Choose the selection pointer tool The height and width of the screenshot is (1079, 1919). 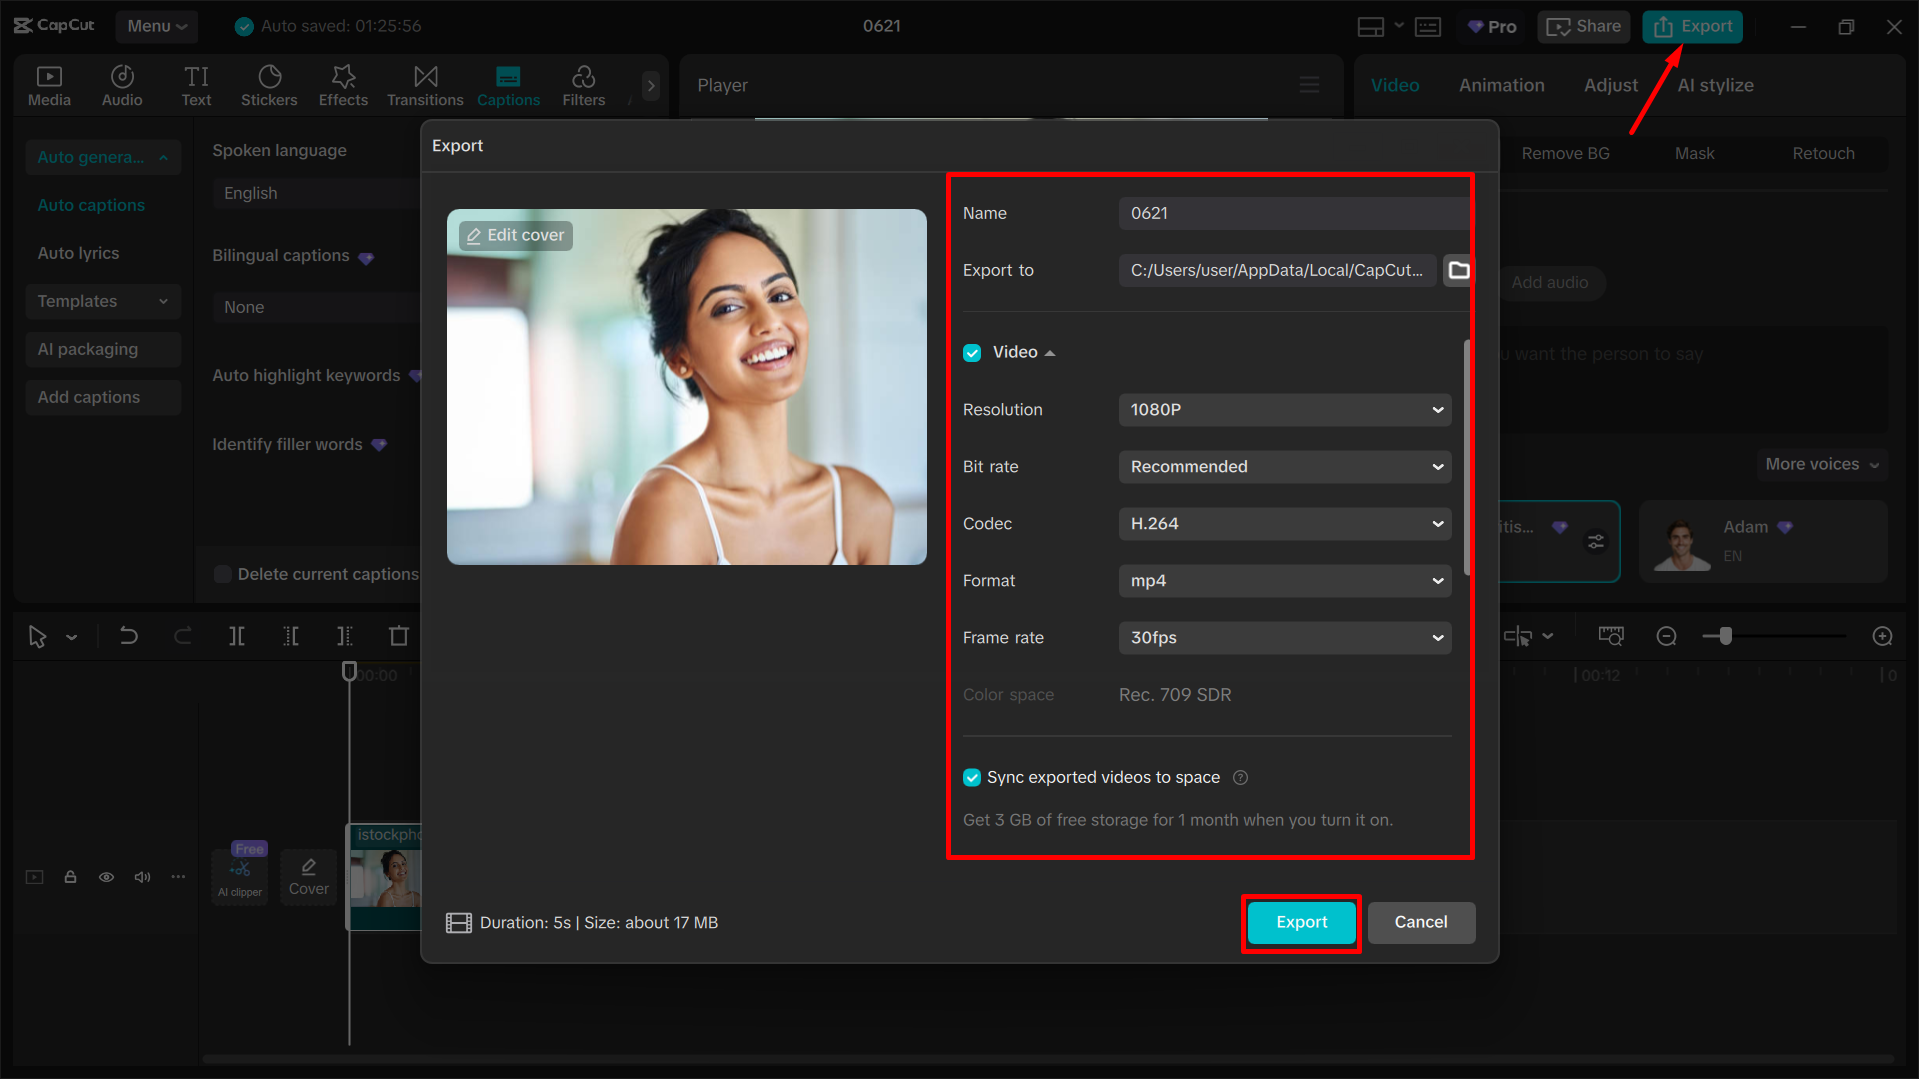[38, 636]
